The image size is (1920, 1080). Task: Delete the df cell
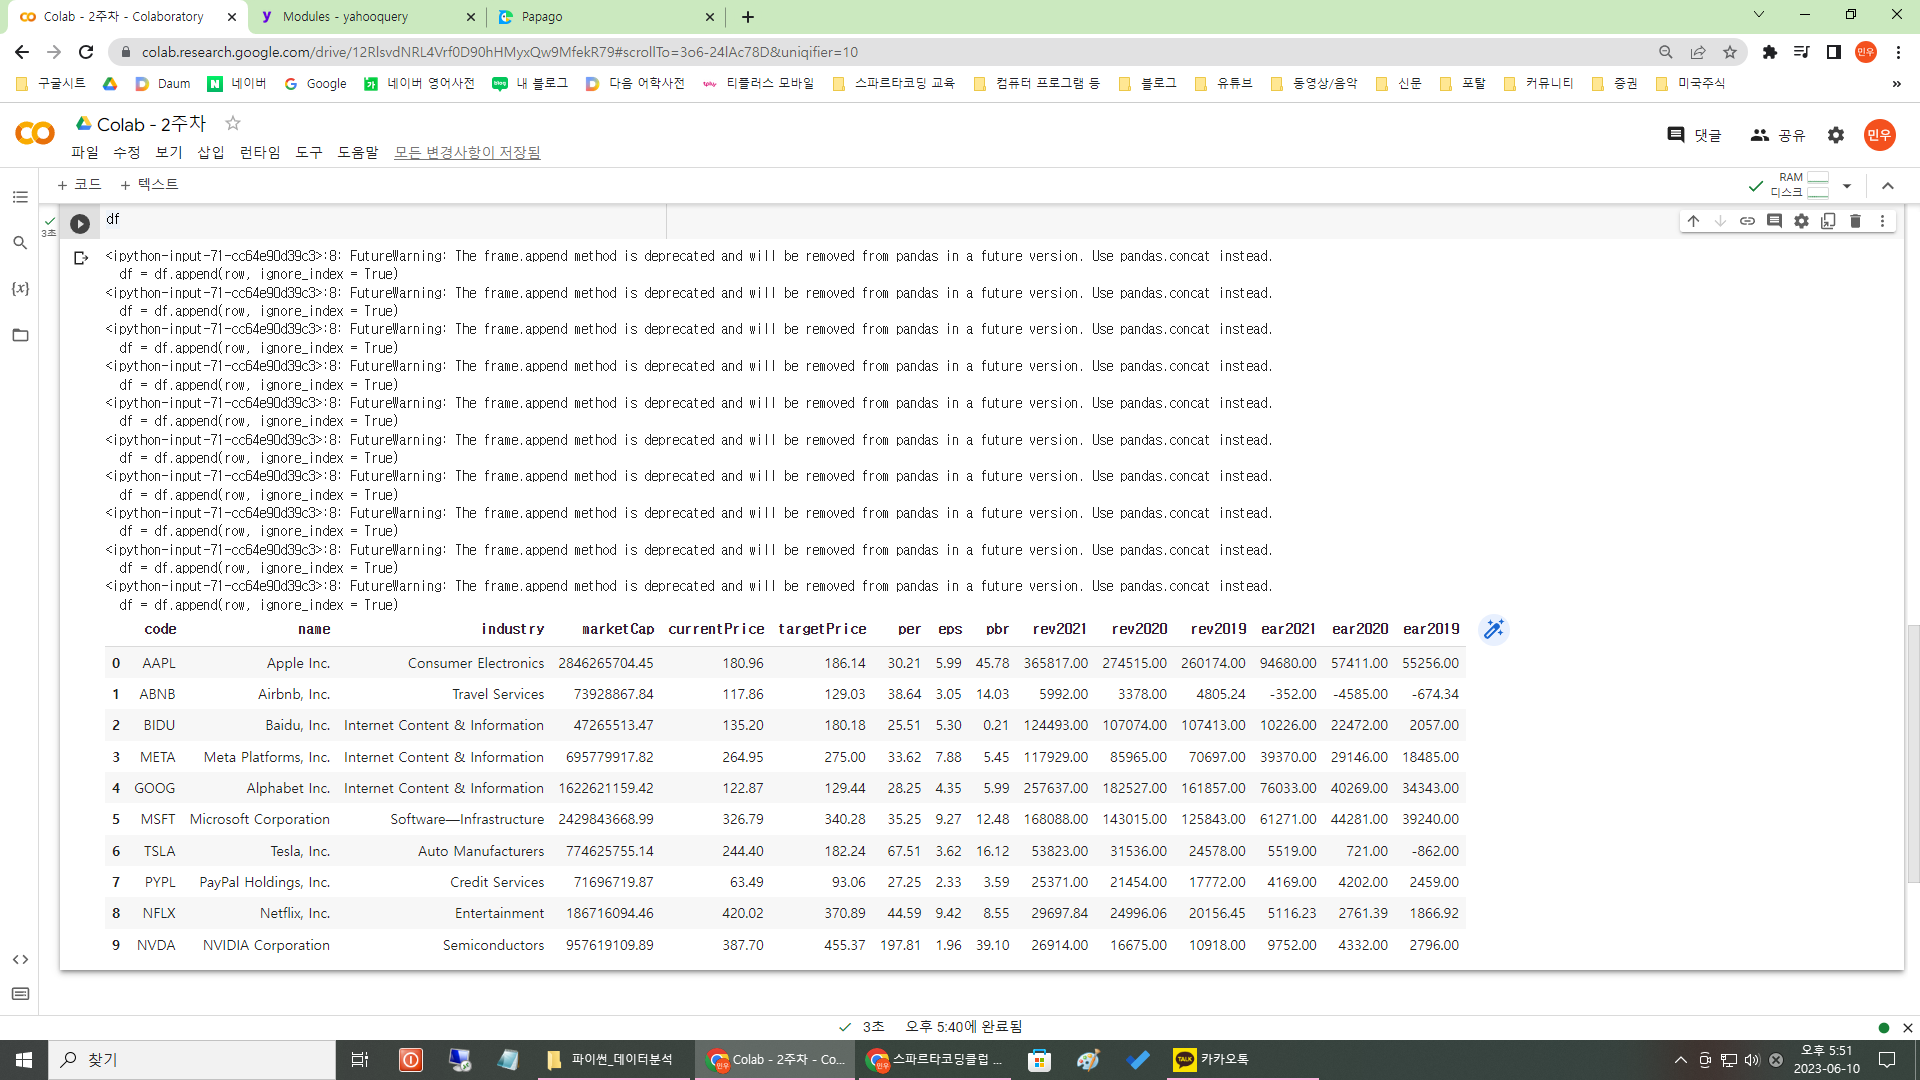pyautogui.click(x=1855, y=221)
